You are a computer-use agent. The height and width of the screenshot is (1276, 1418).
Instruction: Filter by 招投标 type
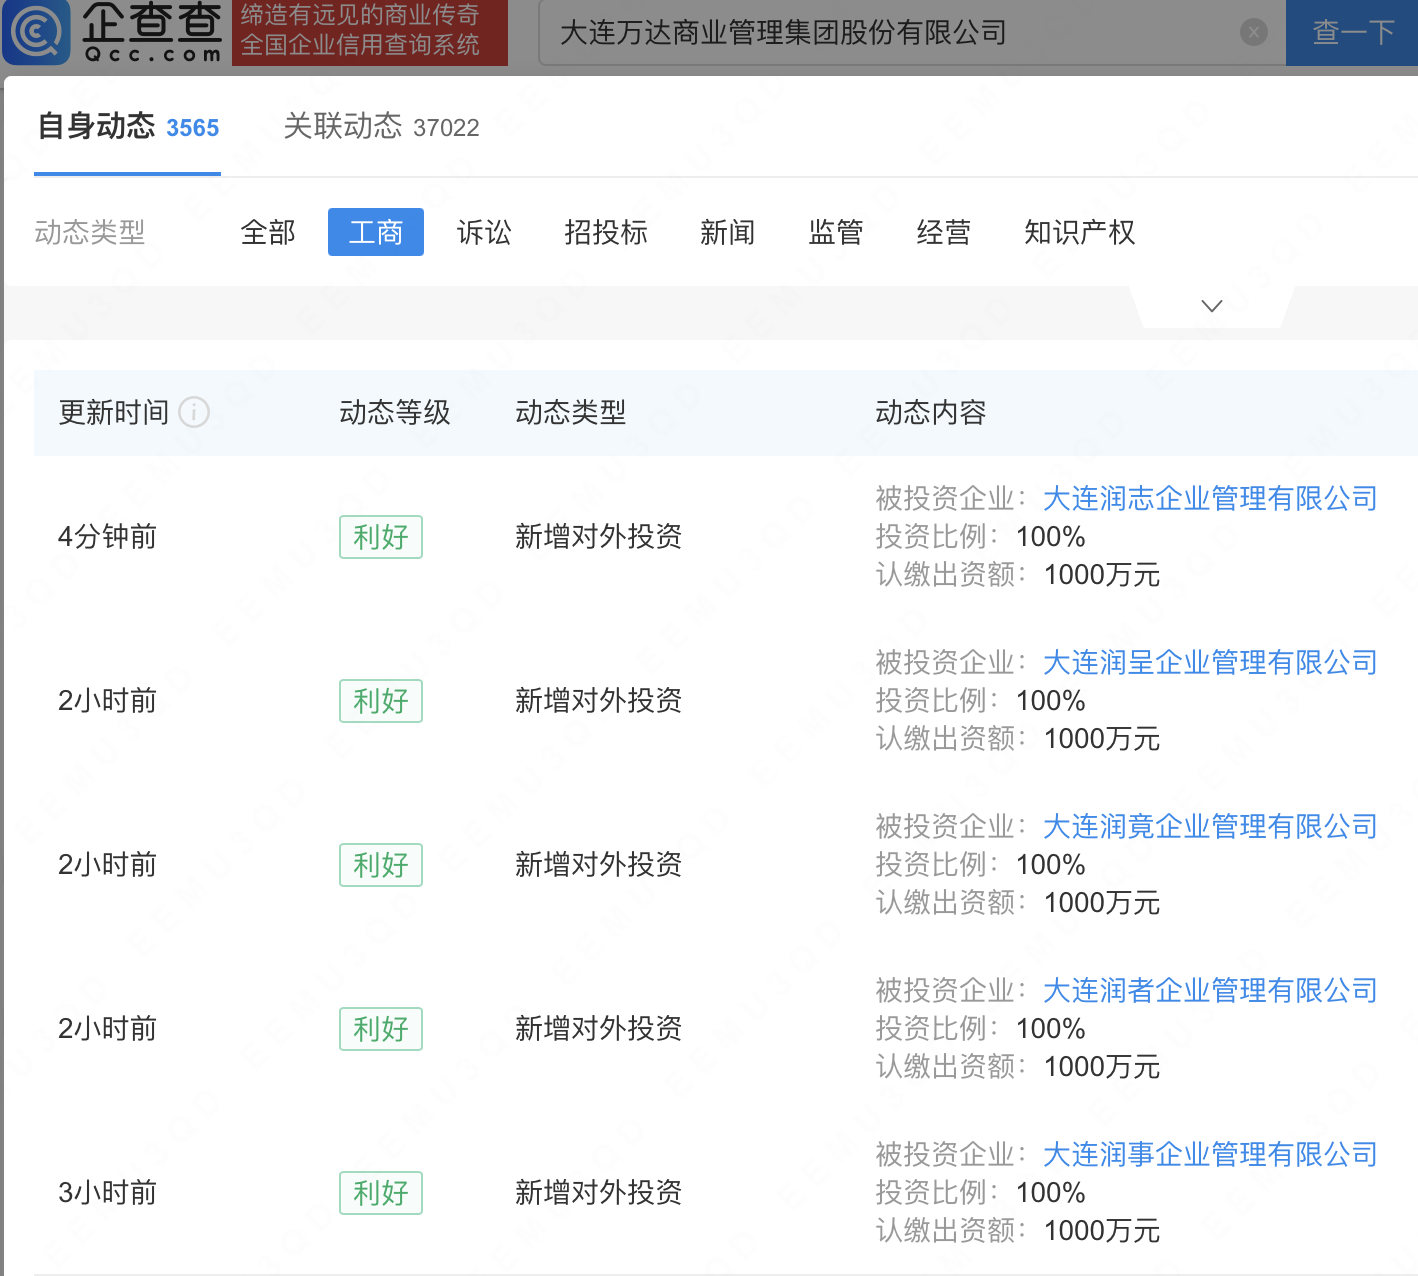point(606,233)
